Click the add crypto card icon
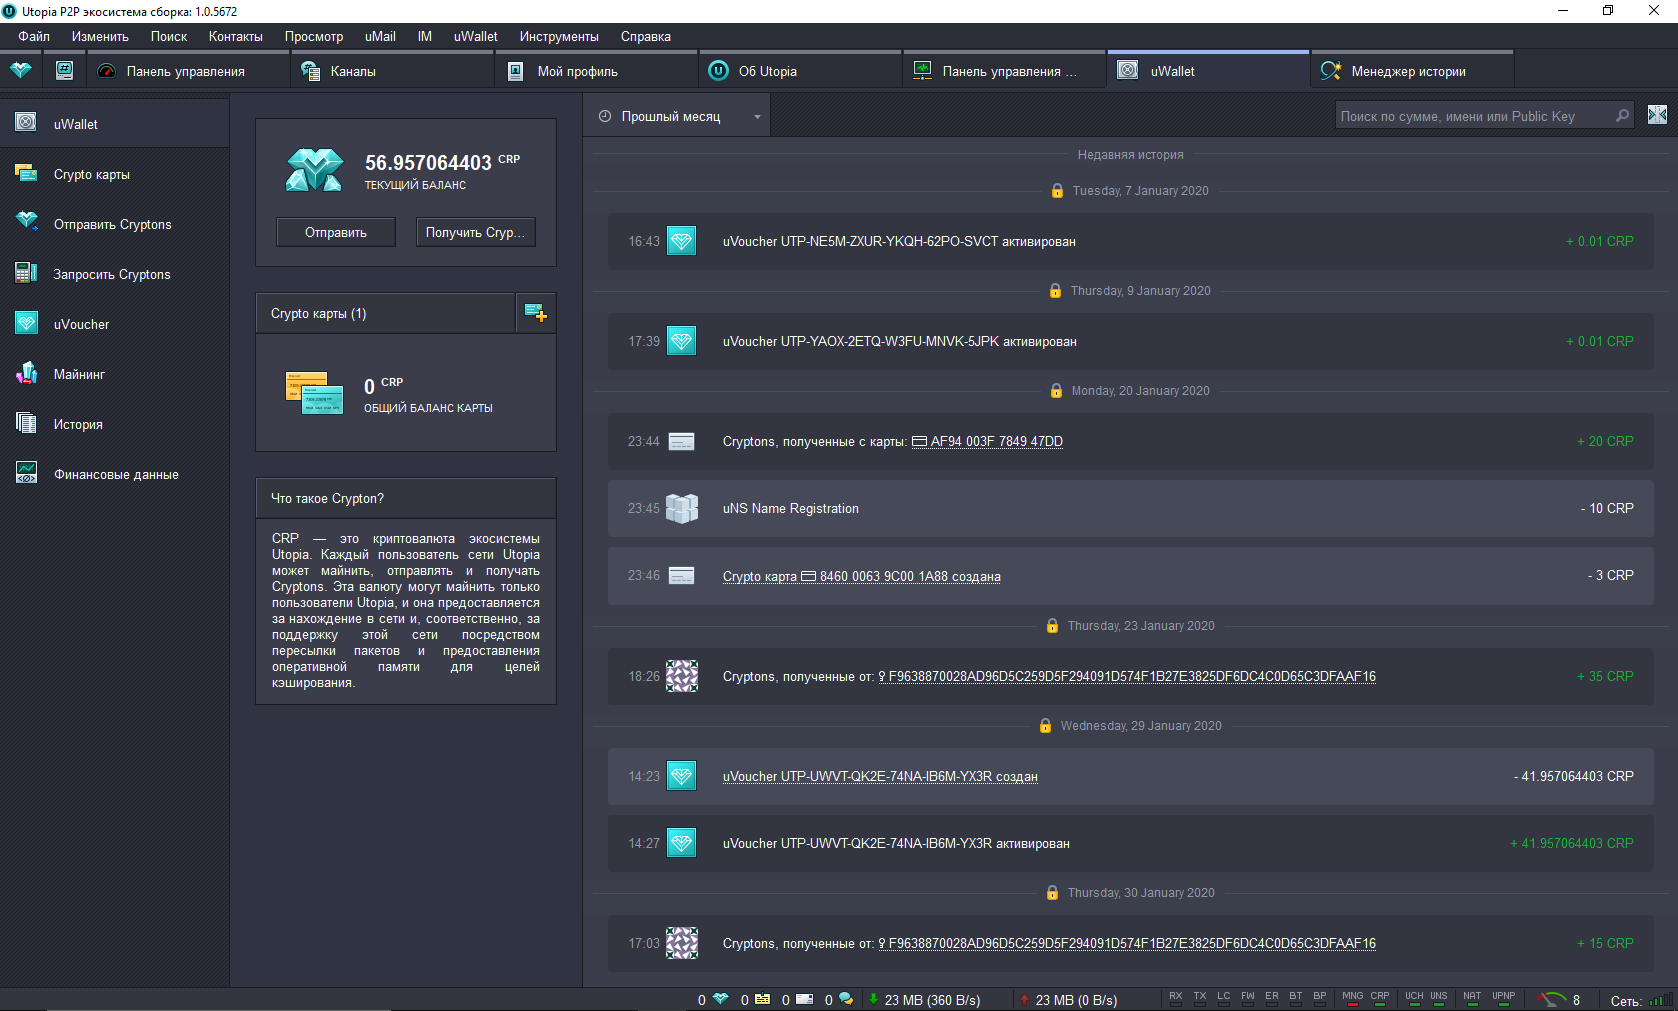The height and width of the screenshot is (1011, 1678). 536,313
